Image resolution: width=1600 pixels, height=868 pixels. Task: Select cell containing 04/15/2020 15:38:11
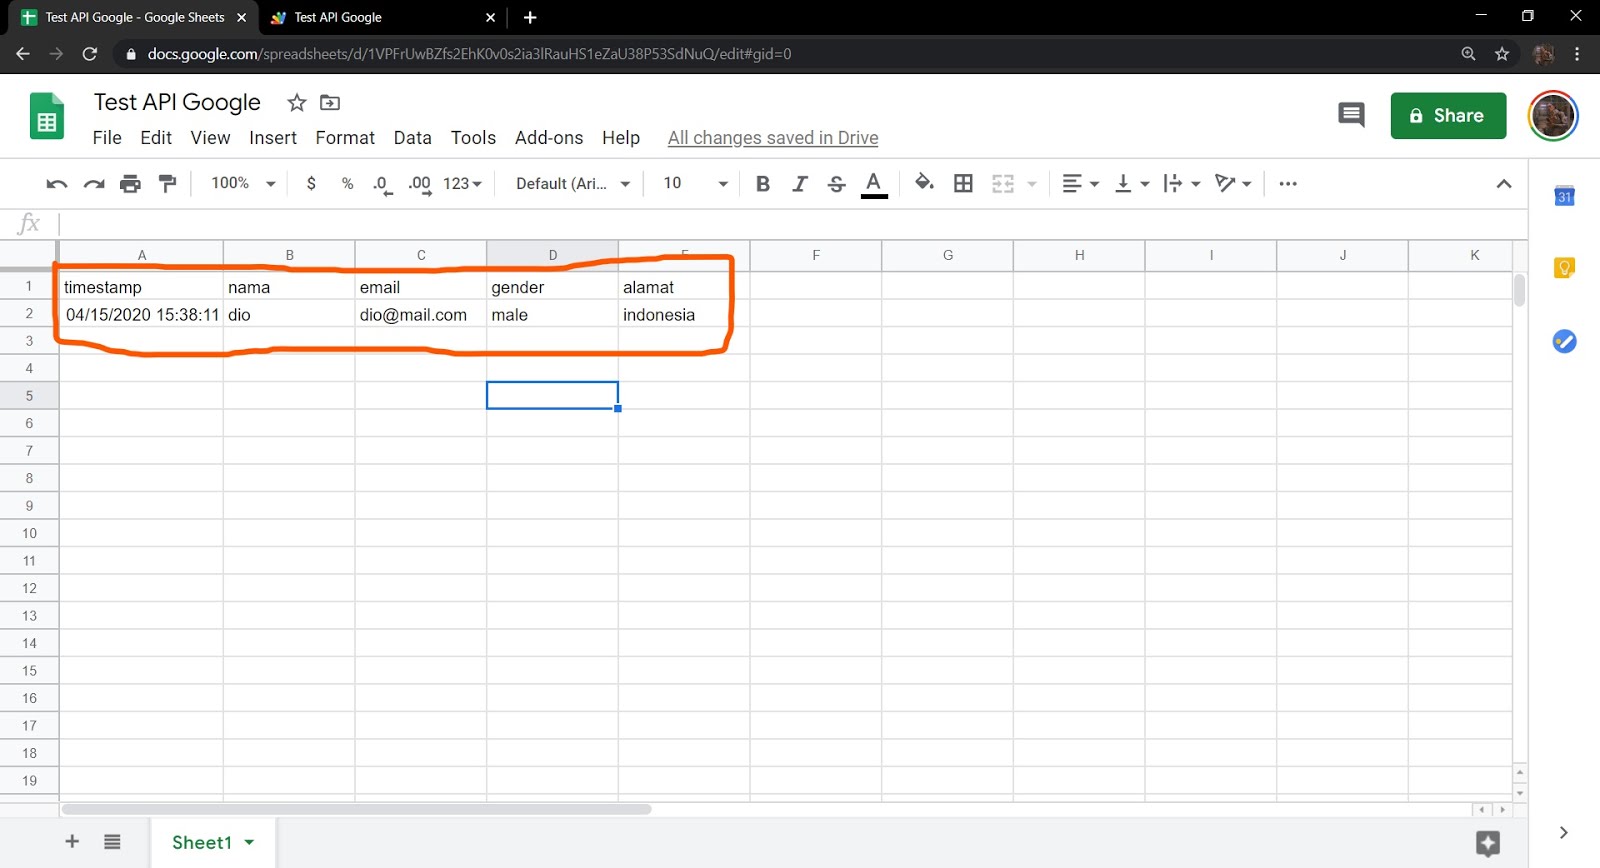tap(141, 315)
